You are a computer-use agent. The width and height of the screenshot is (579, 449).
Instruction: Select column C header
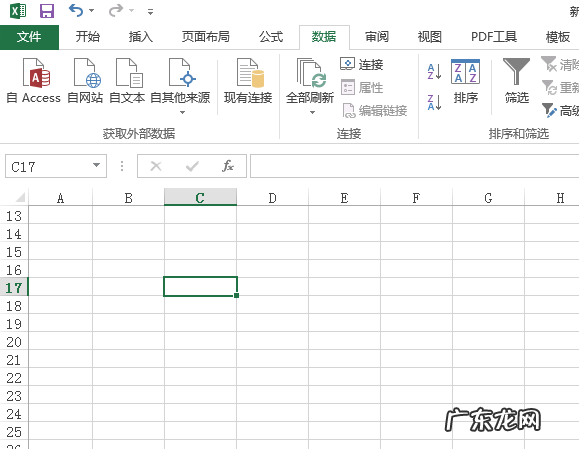[x=201, y=198]
